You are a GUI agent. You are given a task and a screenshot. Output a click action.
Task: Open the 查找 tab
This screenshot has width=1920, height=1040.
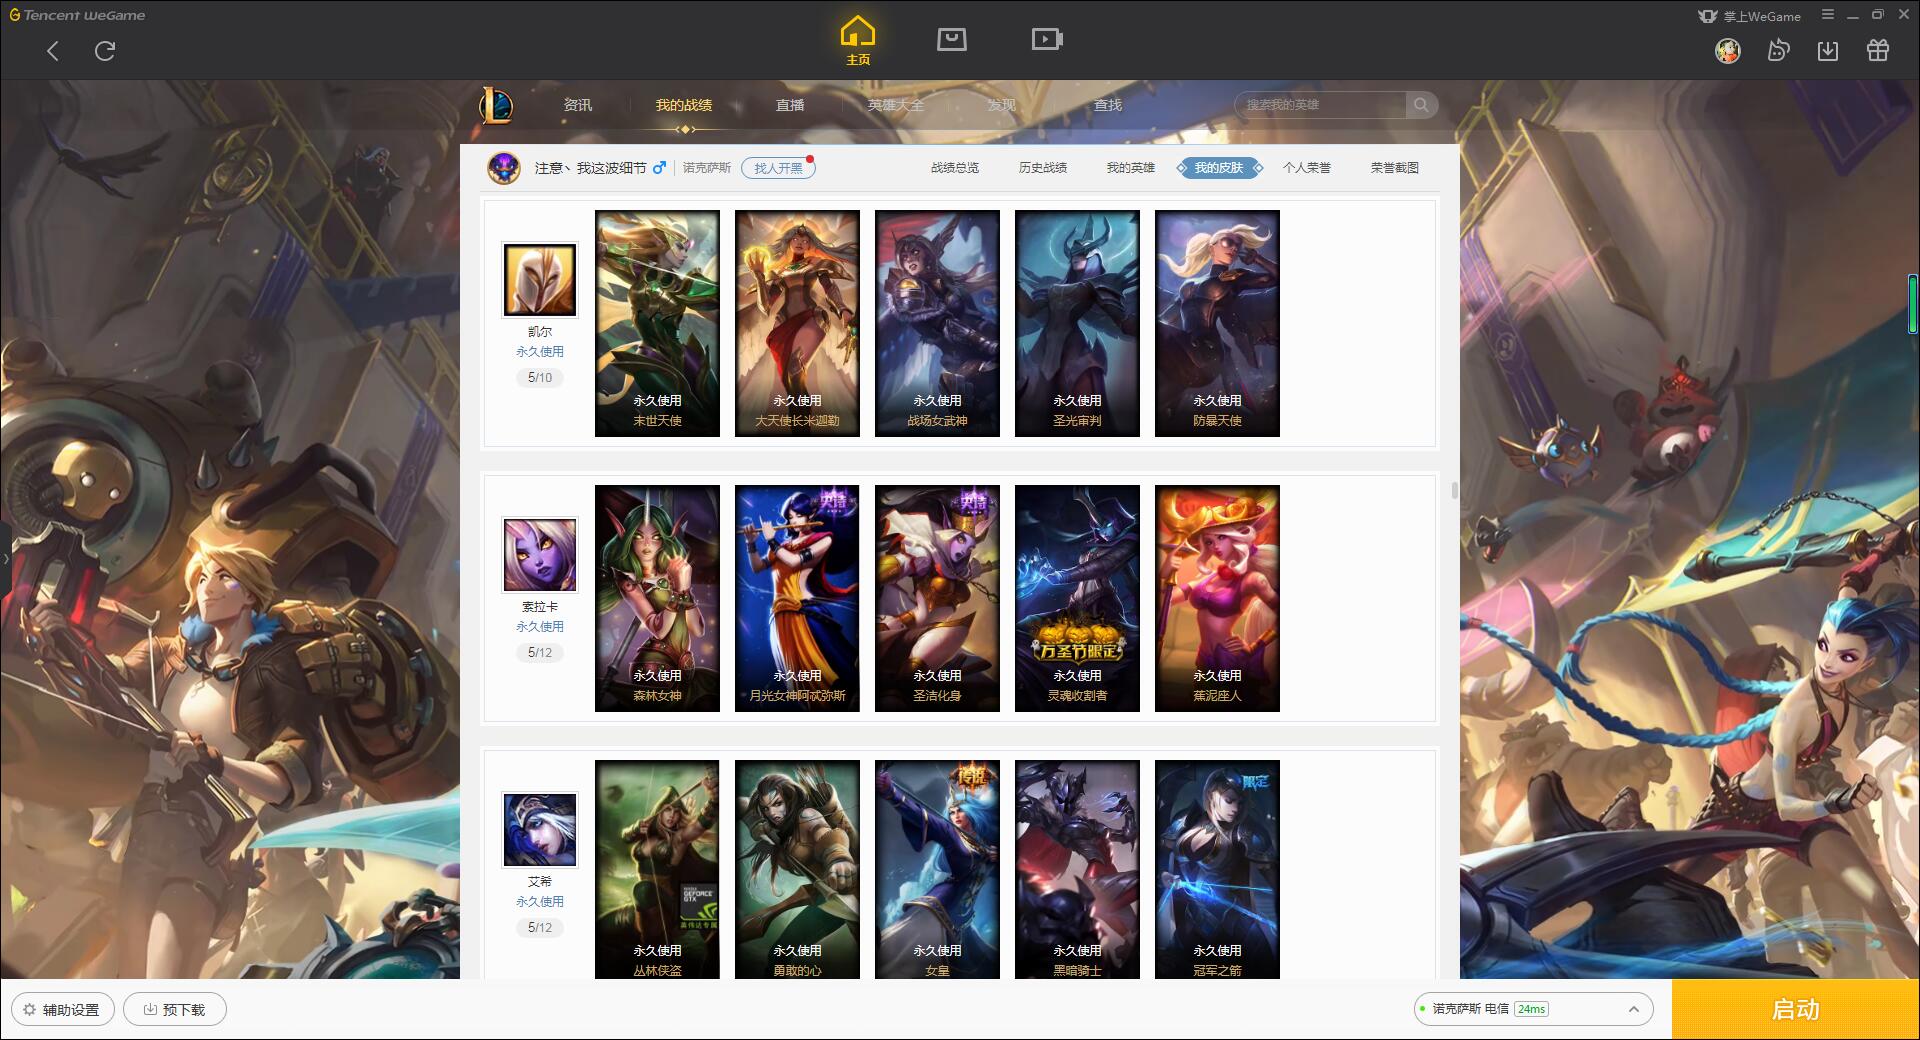point(1108,105)
